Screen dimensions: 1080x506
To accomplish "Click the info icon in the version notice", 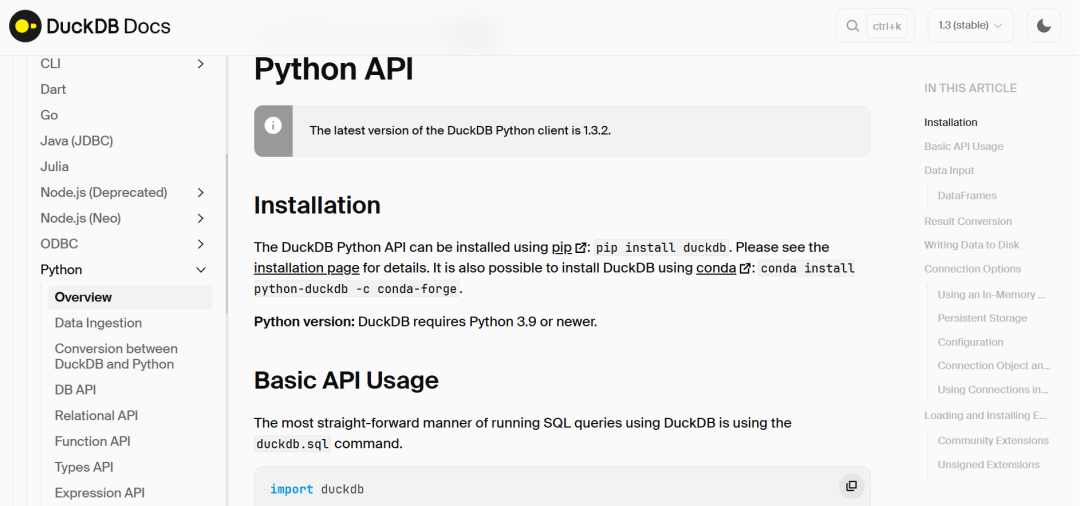I will click(x=273, y=126).
